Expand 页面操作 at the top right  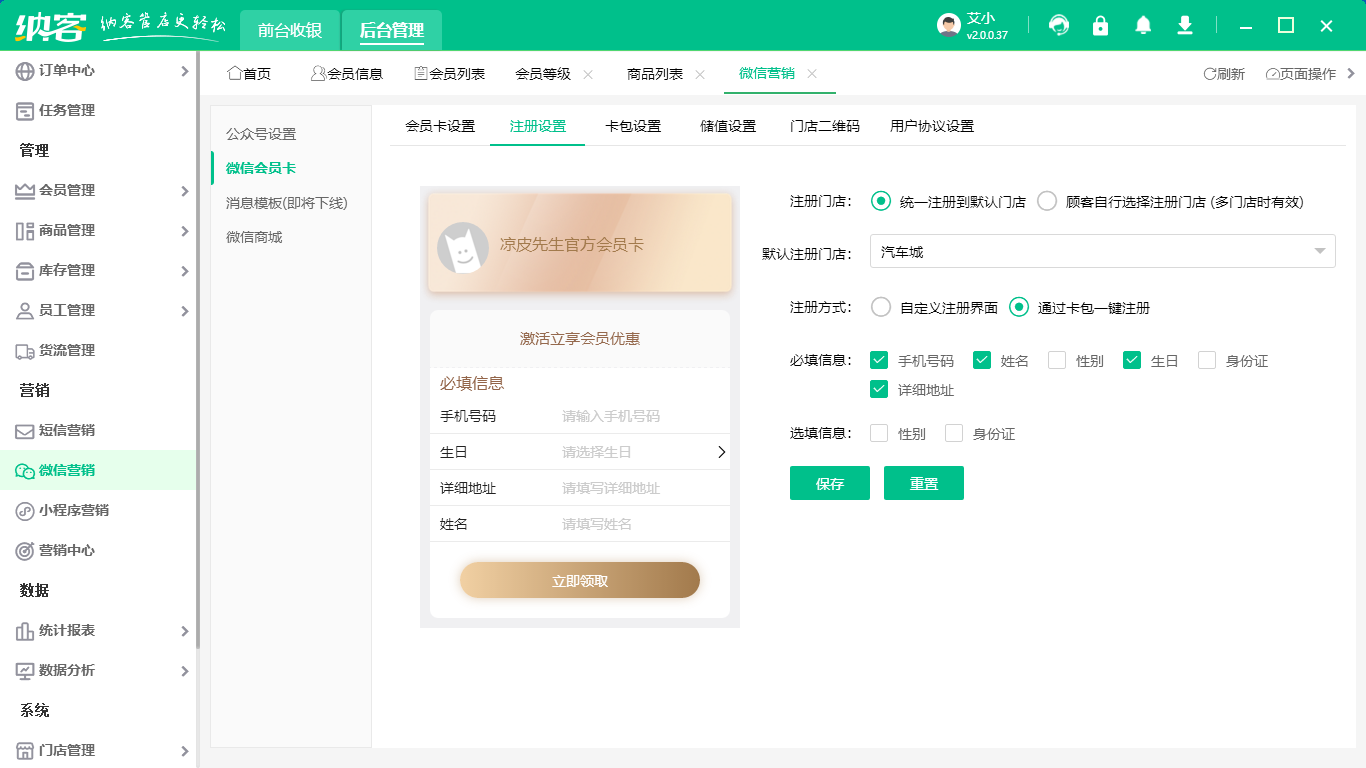pos(1300,73)
